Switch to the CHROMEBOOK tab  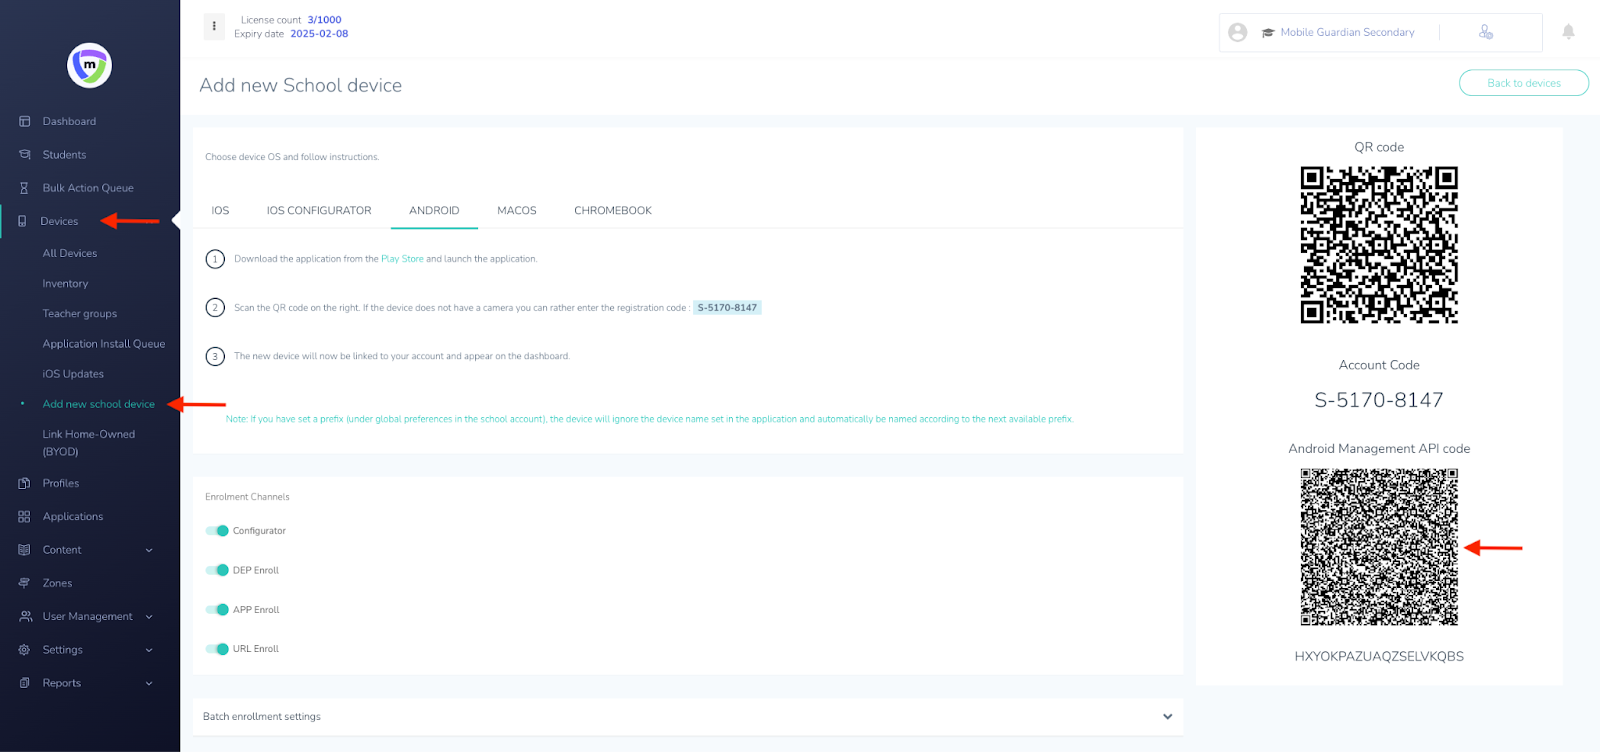point(613,211)
